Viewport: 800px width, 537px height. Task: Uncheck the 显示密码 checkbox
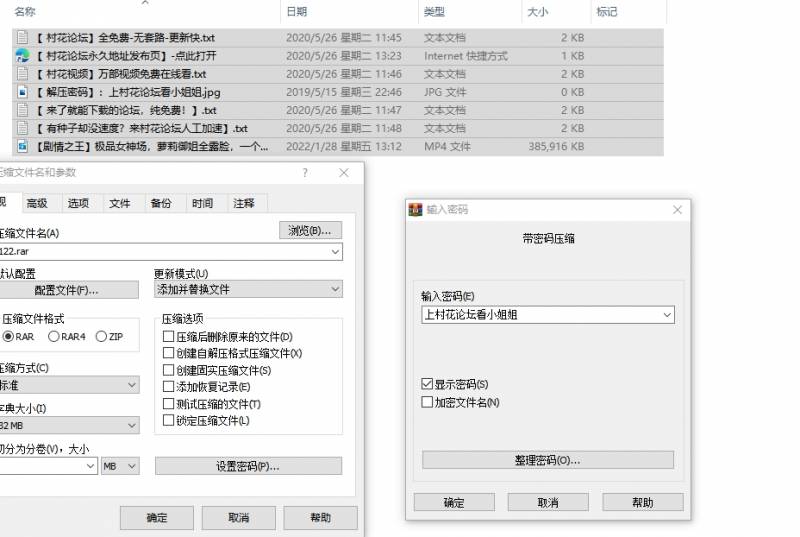point(428,385)
